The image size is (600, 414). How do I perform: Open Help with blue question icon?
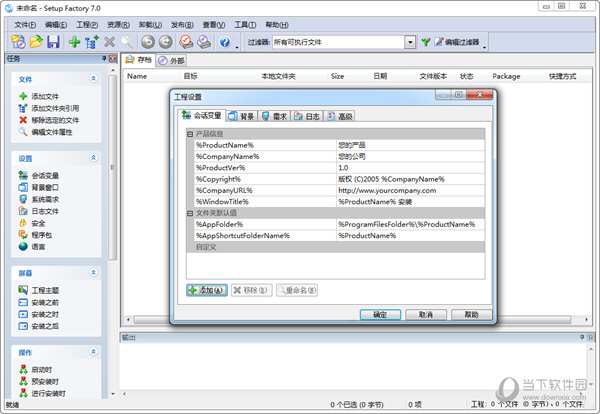pos(225,42)
